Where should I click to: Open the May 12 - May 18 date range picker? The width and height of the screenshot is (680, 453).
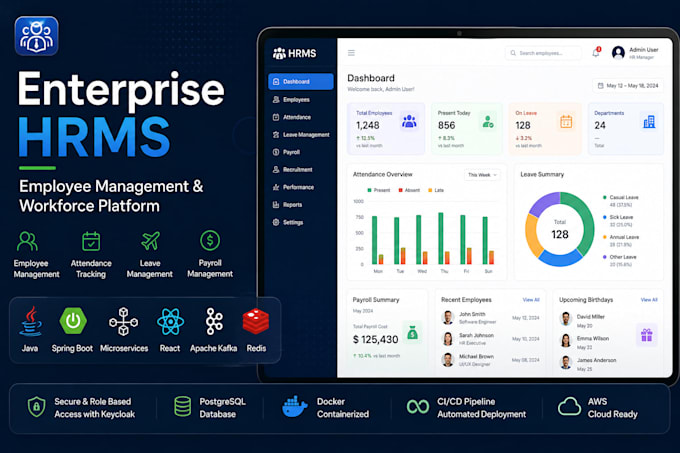[628, 85]
